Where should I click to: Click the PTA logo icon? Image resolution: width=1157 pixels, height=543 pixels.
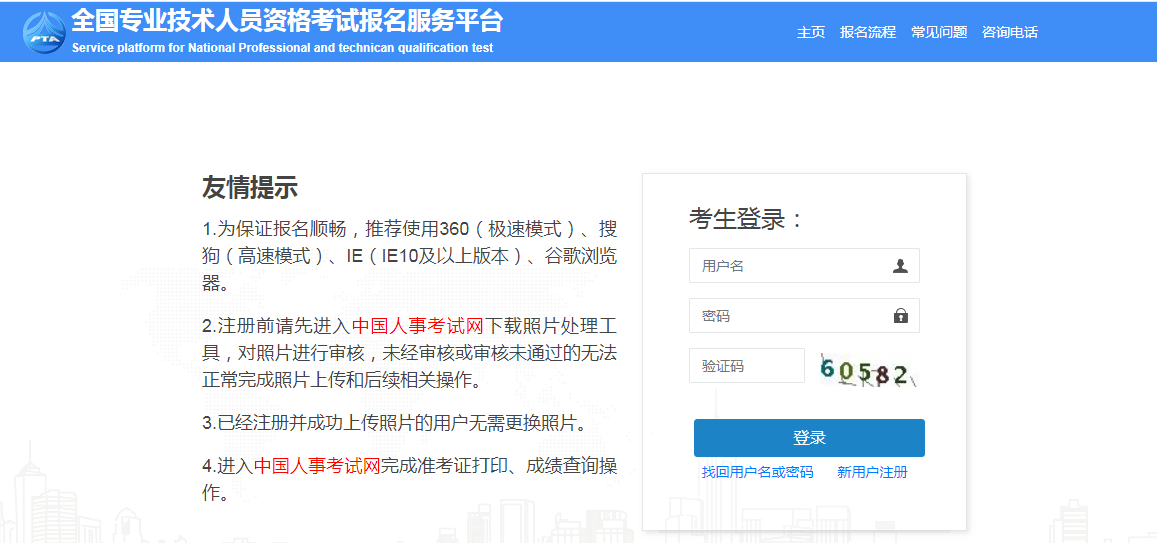click(43, 32)
